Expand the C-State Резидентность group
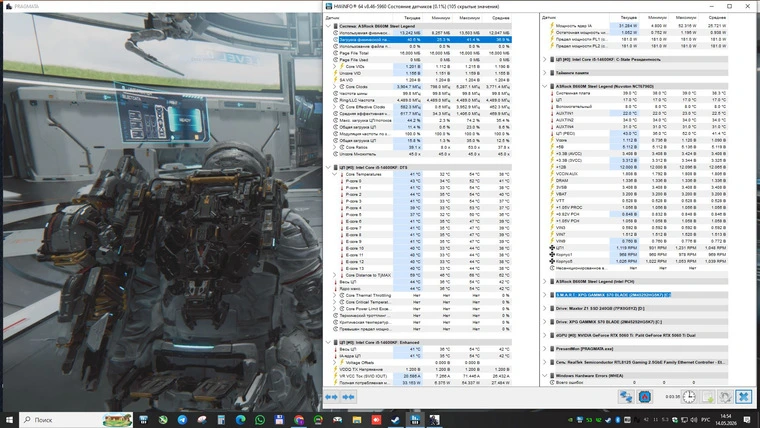Image resolution: width=760 pixels, height=428 pixels. [x=545, y=60]
